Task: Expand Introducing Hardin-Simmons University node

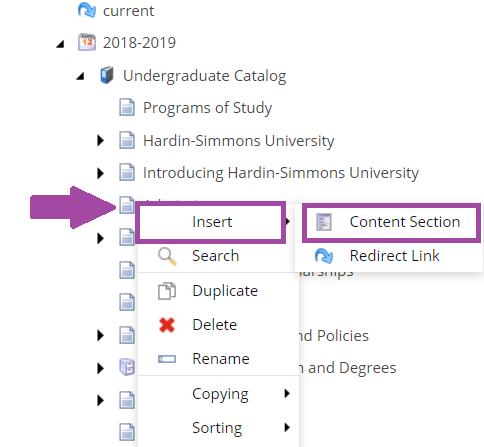Action: click(100, 173)
